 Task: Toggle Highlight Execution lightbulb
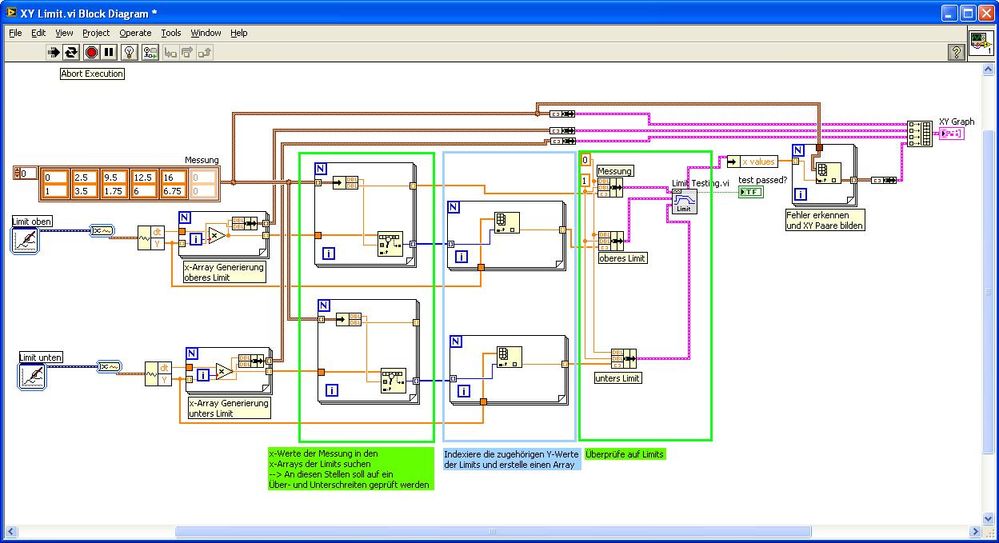[x=129, y=52]
